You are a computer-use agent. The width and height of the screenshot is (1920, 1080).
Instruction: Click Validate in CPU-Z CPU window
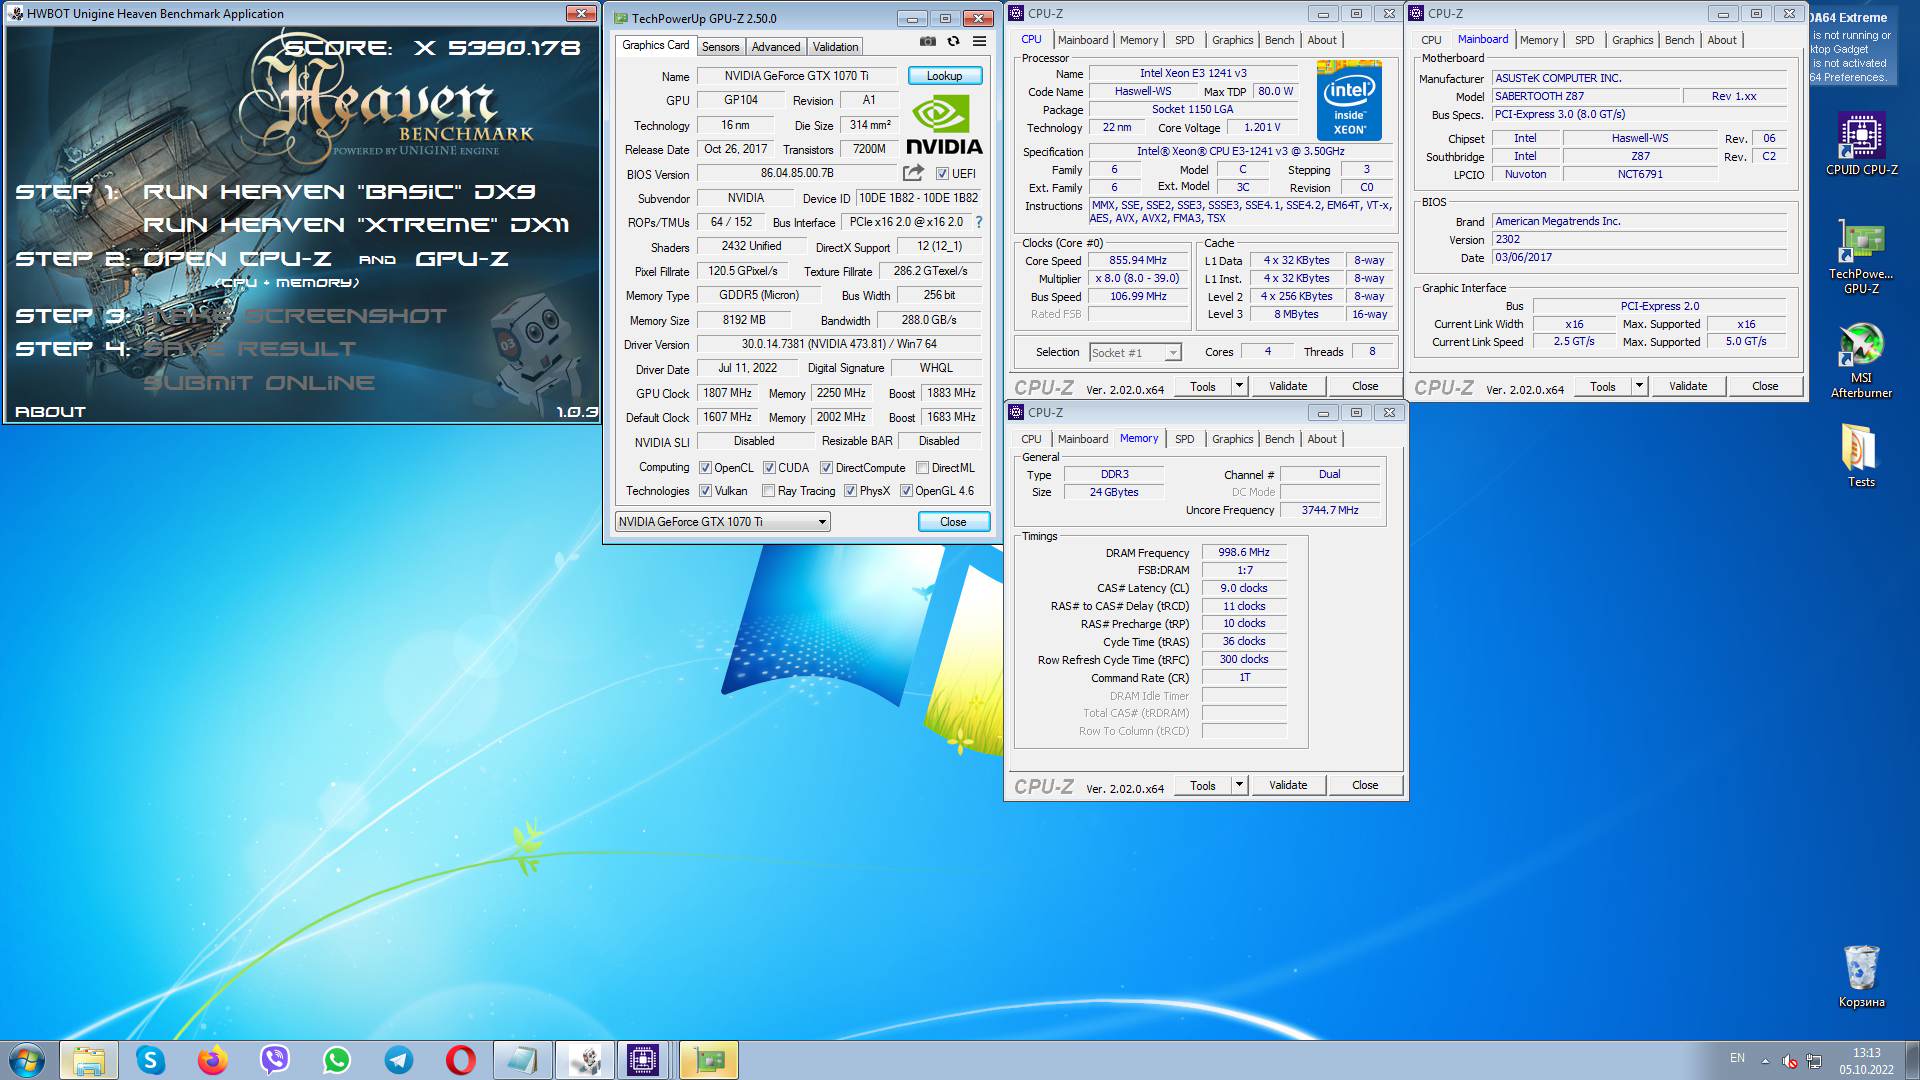point(1288,386)
